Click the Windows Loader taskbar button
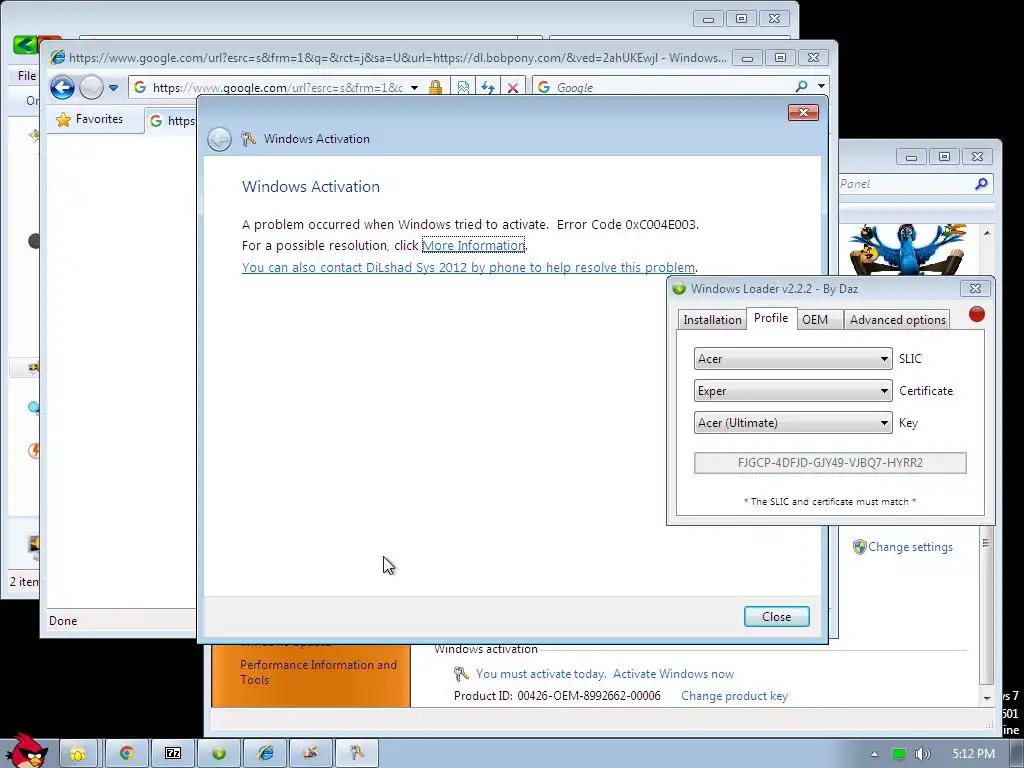Viewport: 1024px width, 768px height. (x=219, y=754)
